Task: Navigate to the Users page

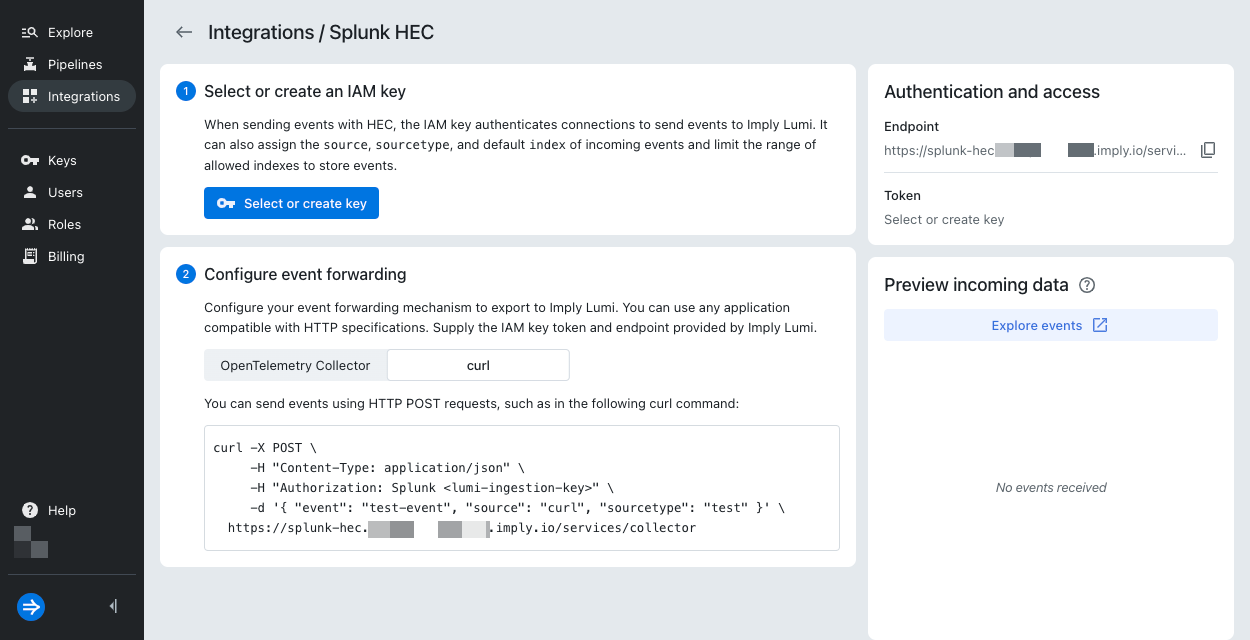Action: coord(72,193)
